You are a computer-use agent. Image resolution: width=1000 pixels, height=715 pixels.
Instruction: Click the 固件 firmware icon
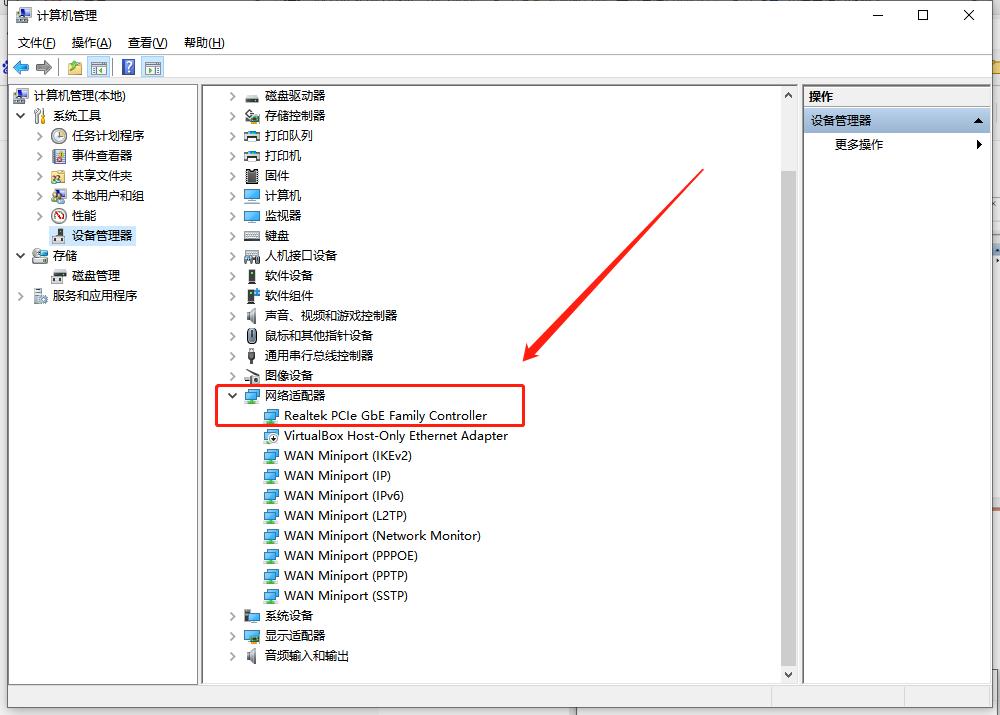[x=252, y=175]
